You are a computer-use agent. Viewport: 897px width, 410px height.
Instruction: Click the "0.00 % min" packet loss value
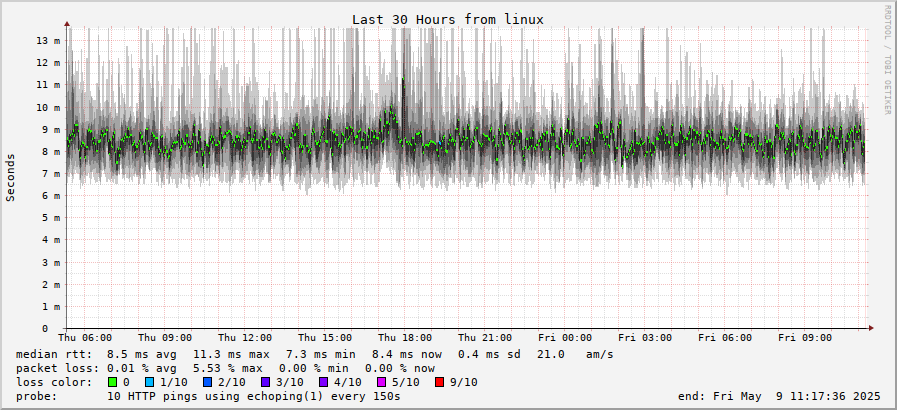click(x=313, y=368)
